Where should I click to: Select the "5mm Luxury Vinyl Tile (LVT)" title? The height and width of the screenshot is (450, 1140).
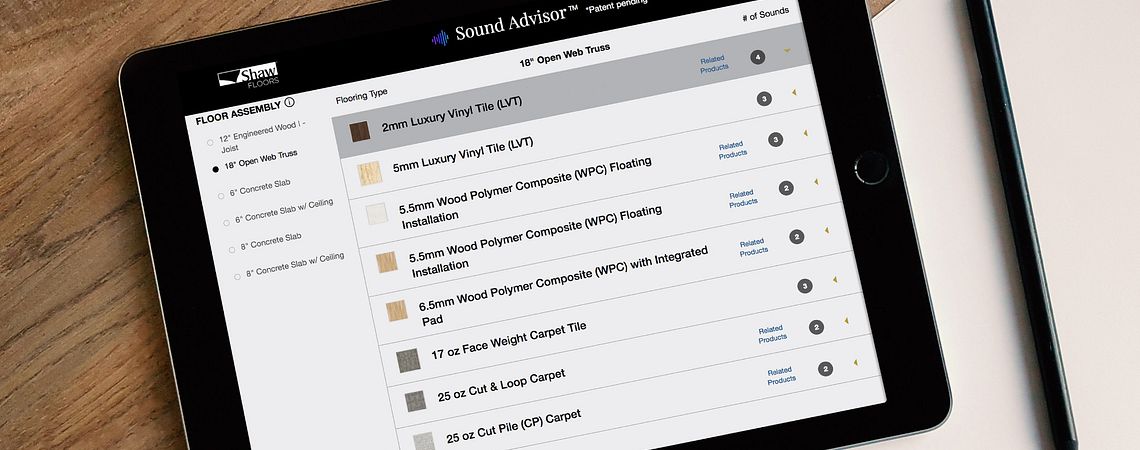point(463,154)
